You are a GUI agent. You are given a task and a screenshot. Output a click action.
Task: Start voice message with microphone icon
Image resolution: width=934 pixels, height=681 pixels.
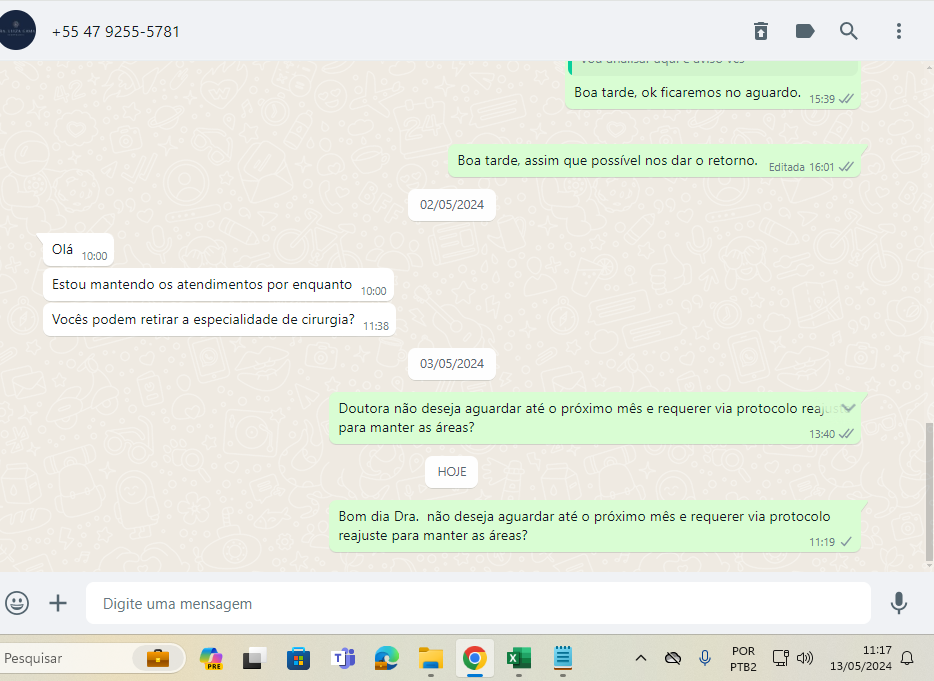click(898, 603)
